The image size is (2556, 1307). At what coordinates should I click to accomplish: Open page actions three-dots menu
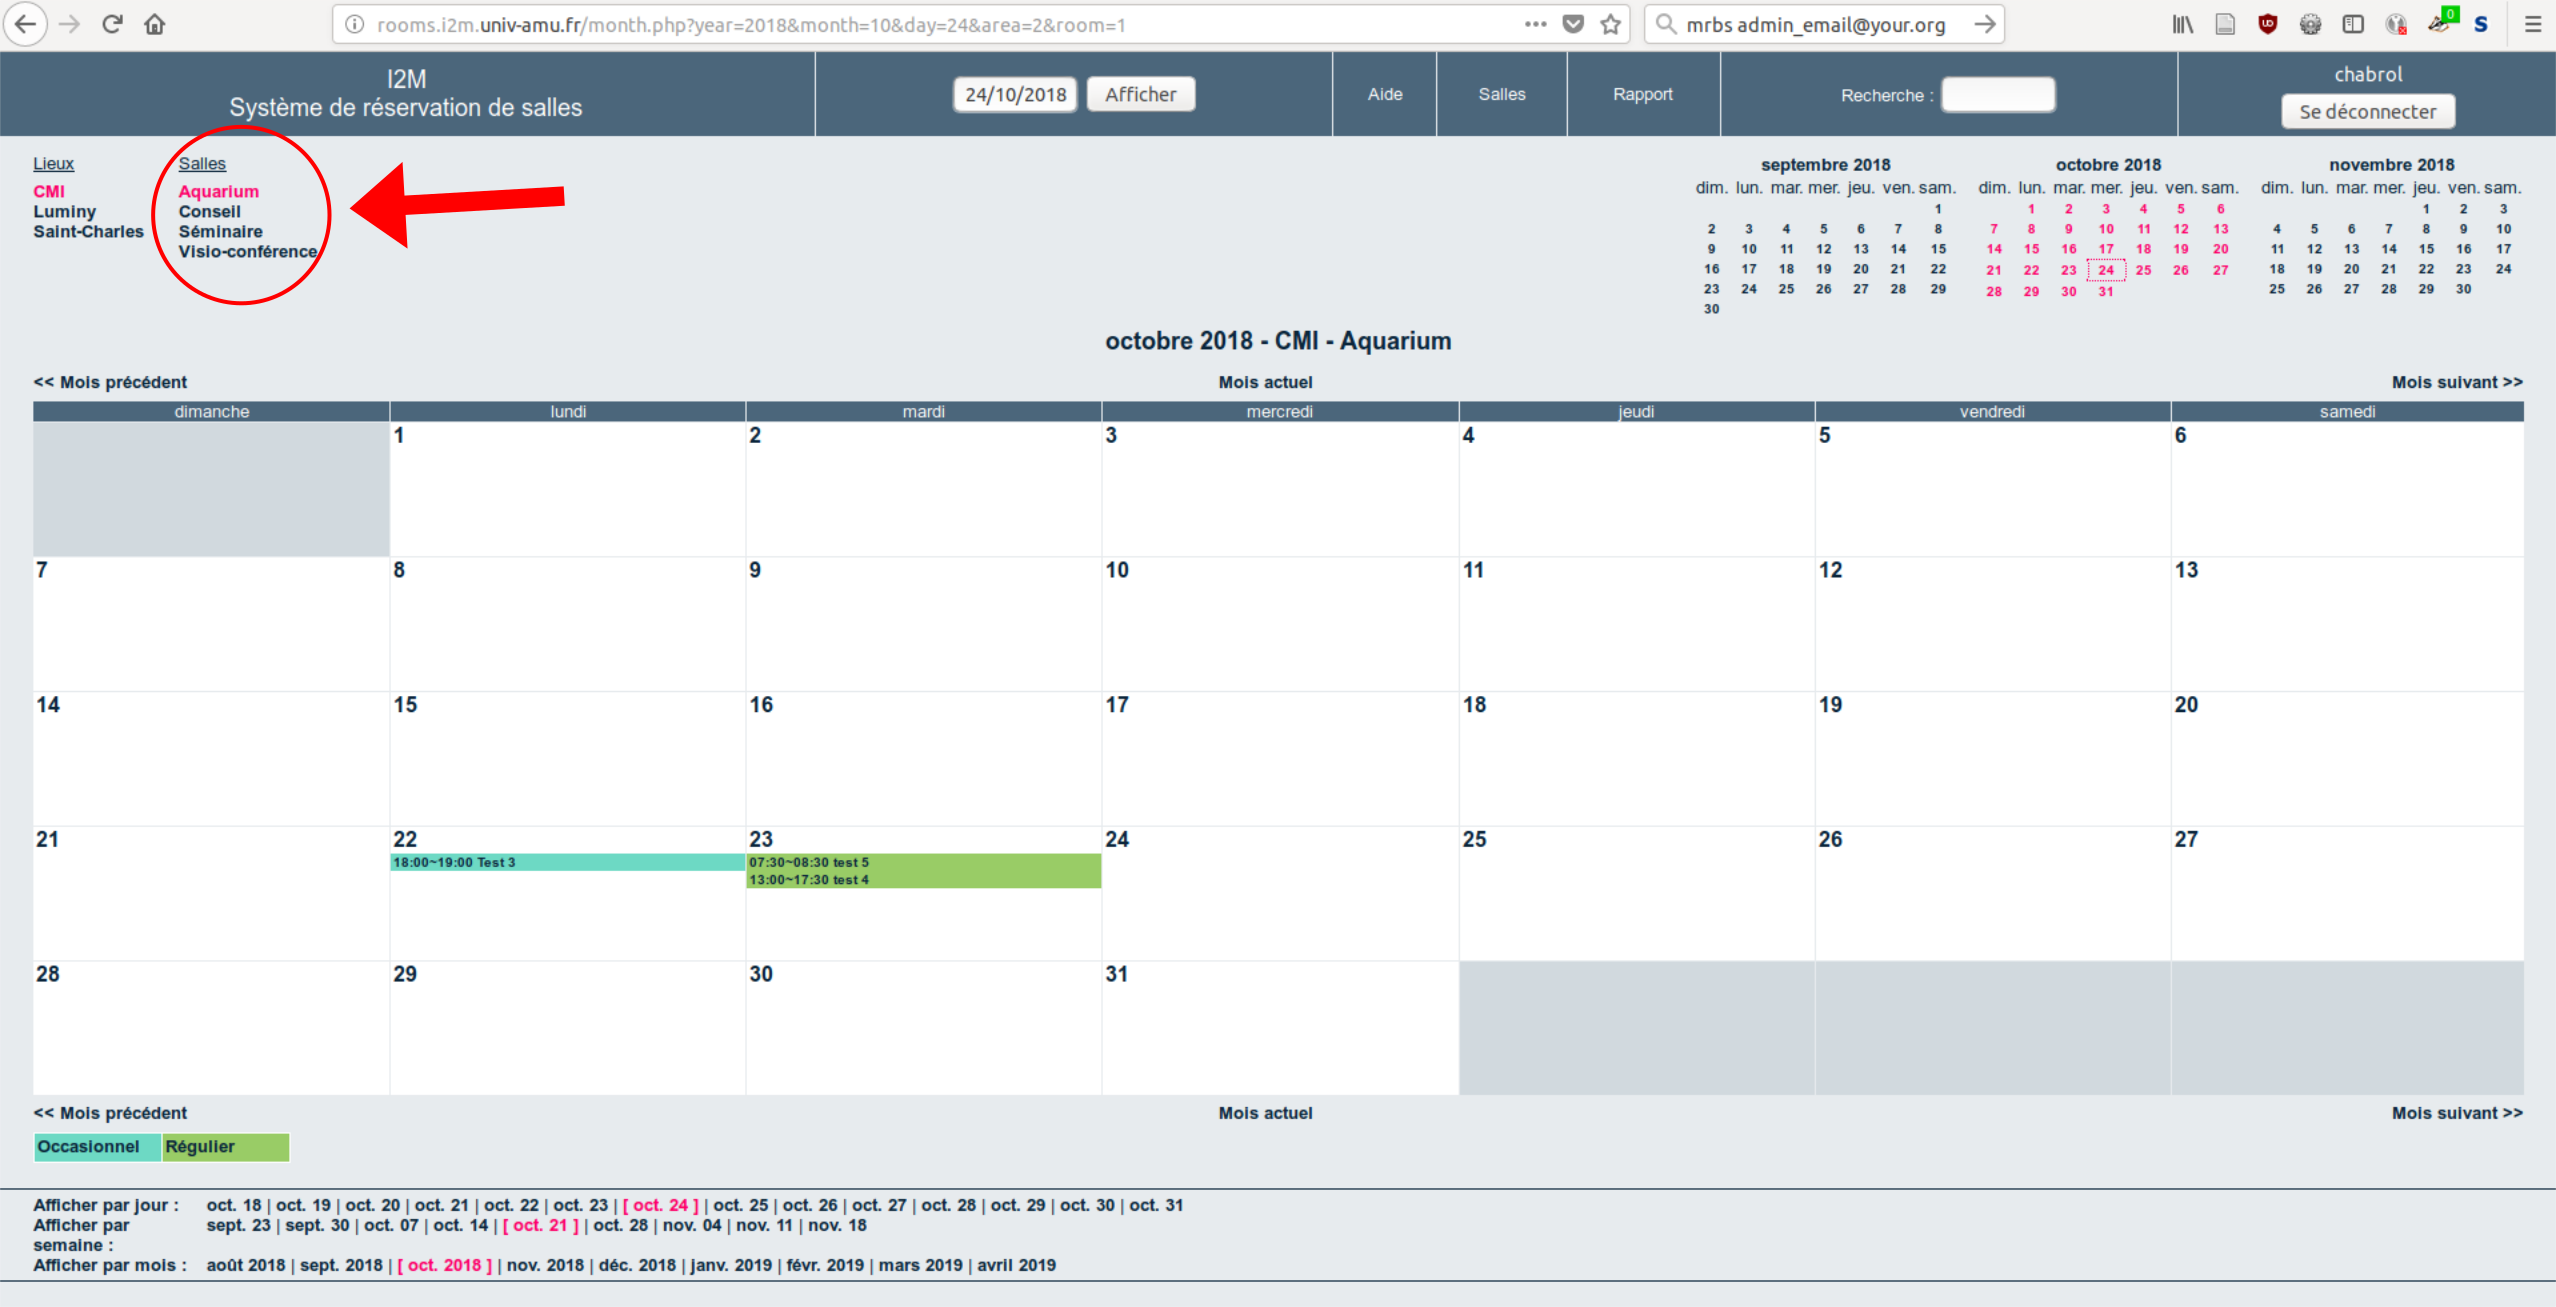1535,24
